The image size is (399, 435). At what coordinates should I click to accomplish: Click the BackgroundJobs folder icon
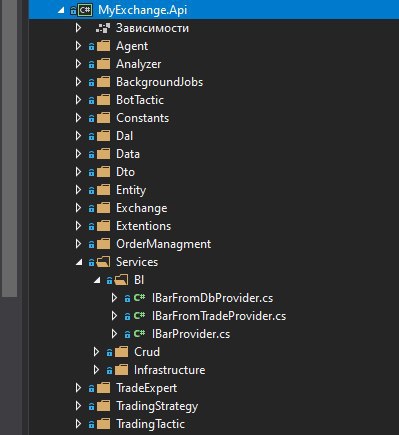pyautogui.click(x=103, y=82)
